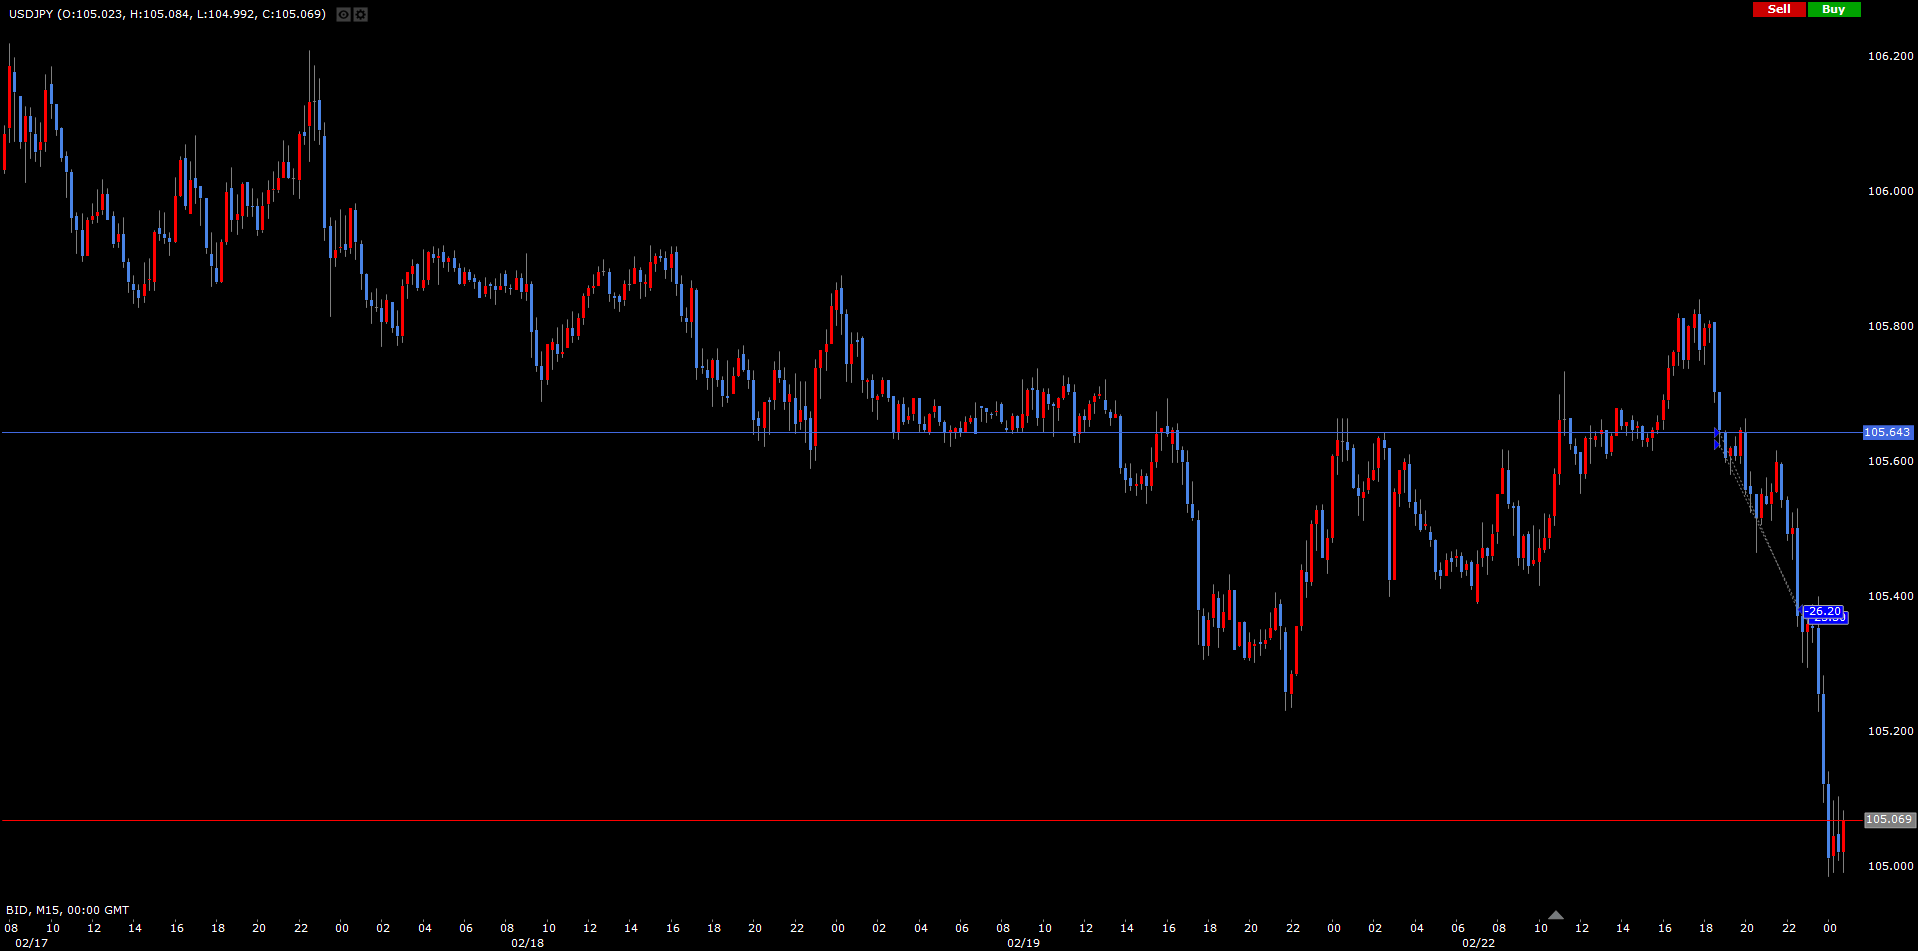
Task: Click the 02/22 date label
Action: click(1478, 943)
